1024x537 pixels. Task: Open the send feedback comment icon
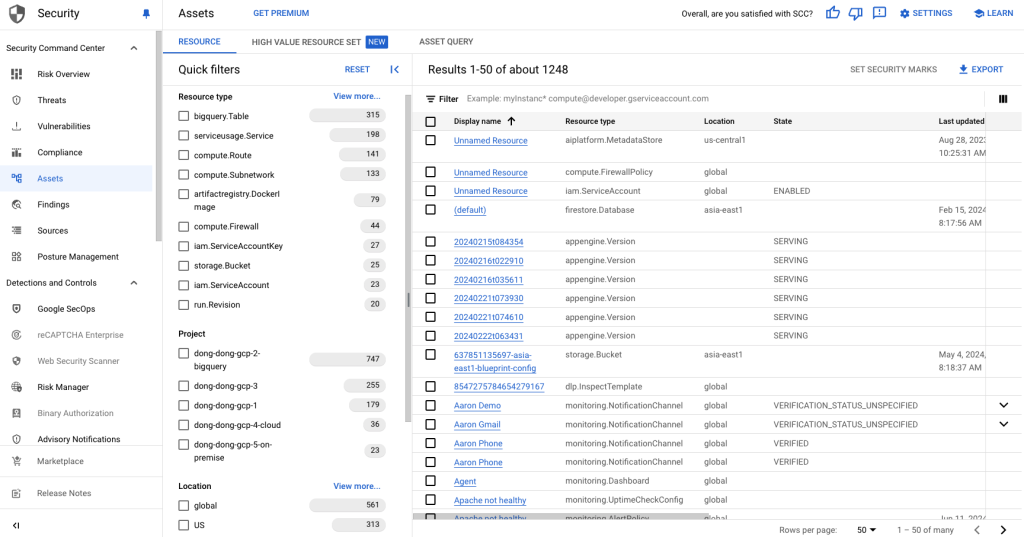tap(879, 13)
